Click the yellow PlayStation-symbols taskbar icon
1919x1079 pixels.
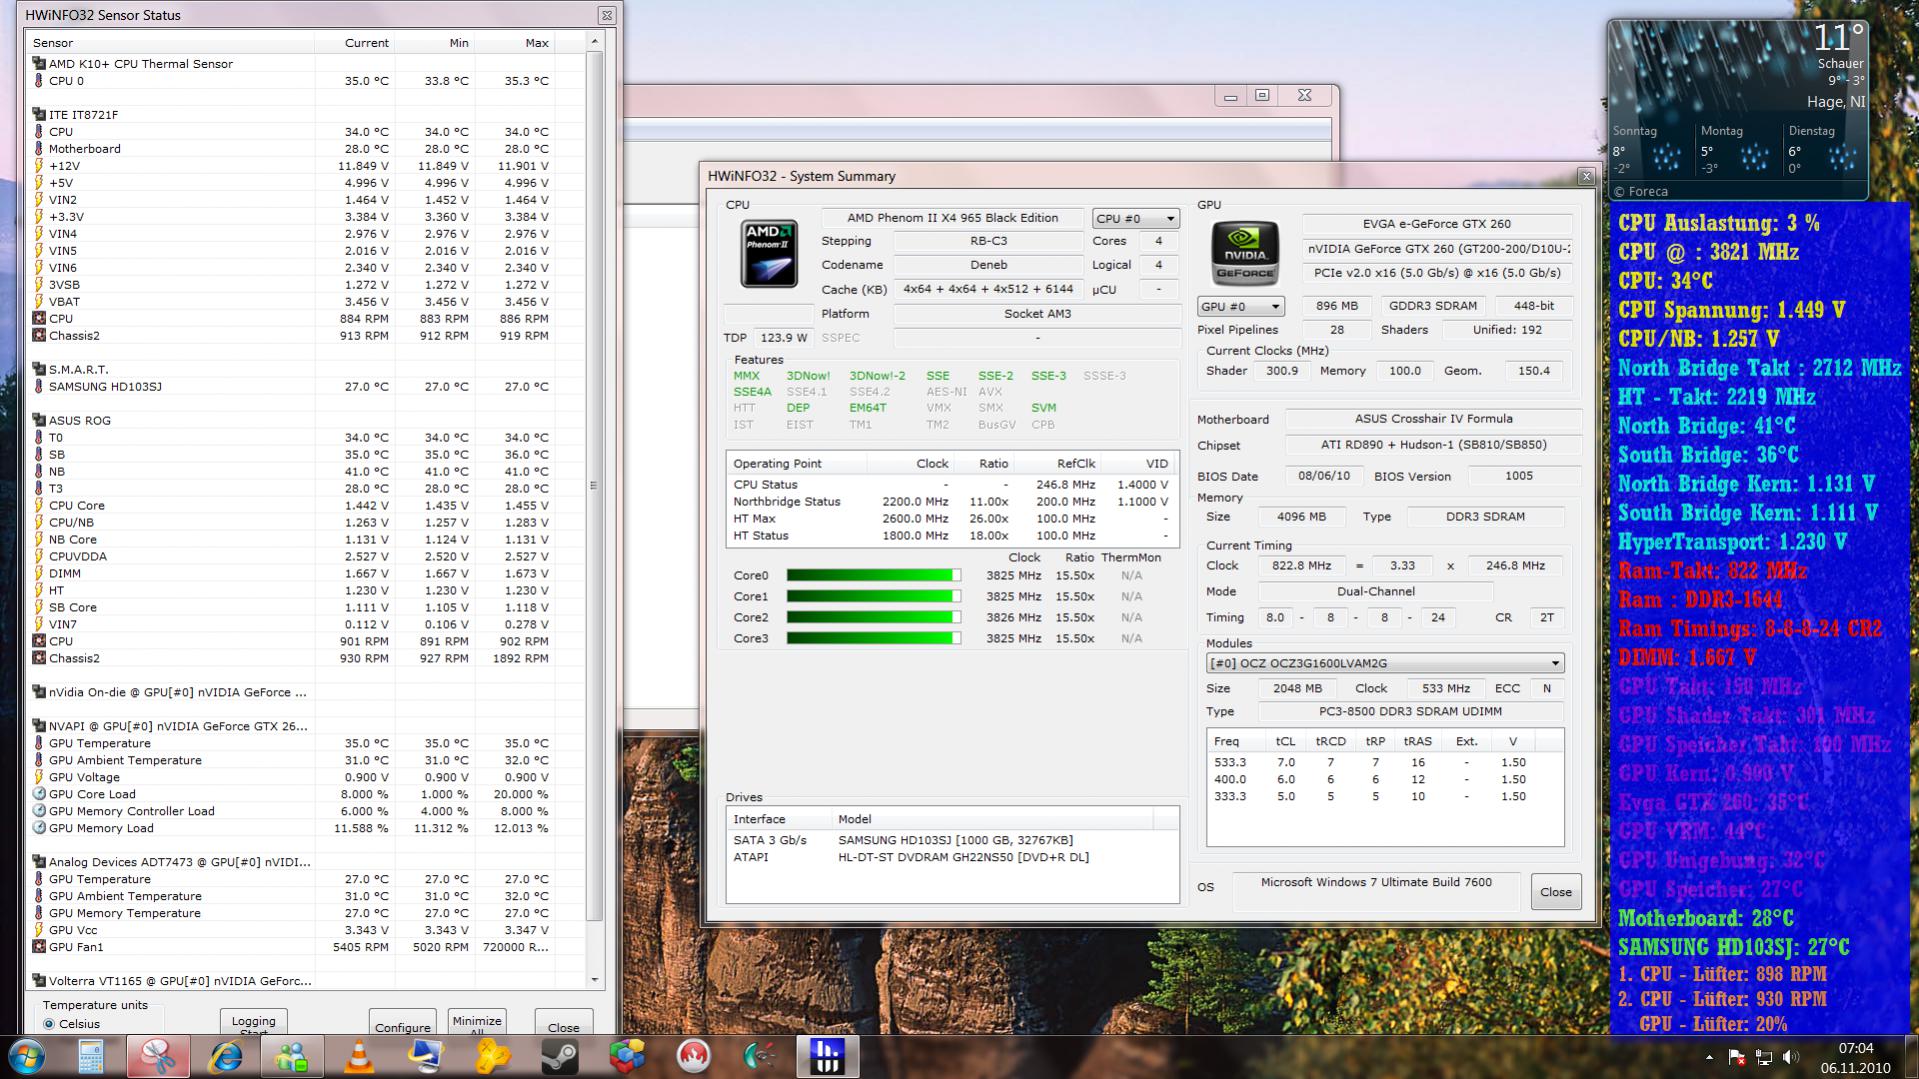pyautogui.click(x=493, y=1056)
